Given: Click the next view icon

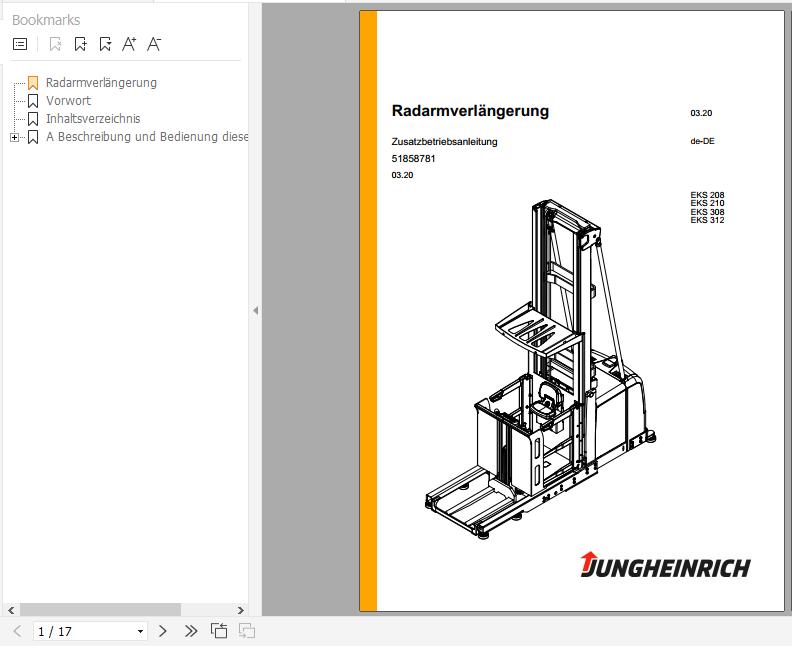Looking at the screenshot, I should 246,631.
